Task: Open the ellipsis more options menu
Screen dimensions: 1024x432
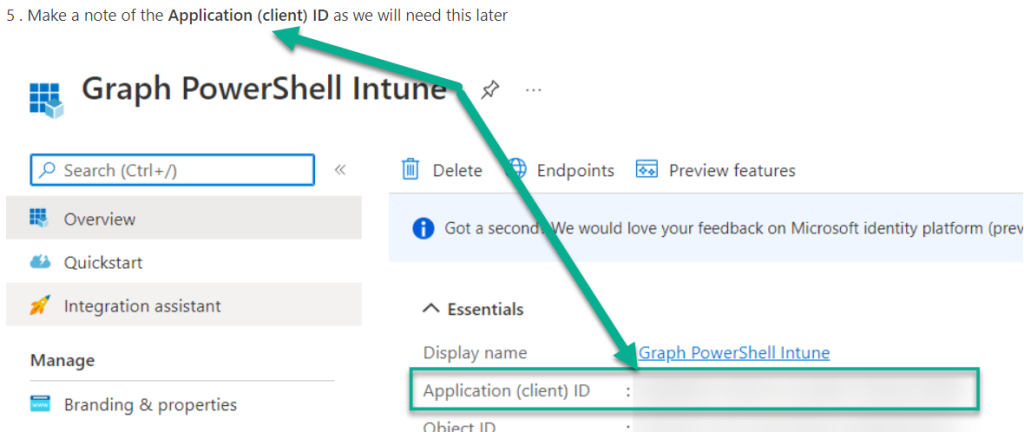Action: (534, 90)
